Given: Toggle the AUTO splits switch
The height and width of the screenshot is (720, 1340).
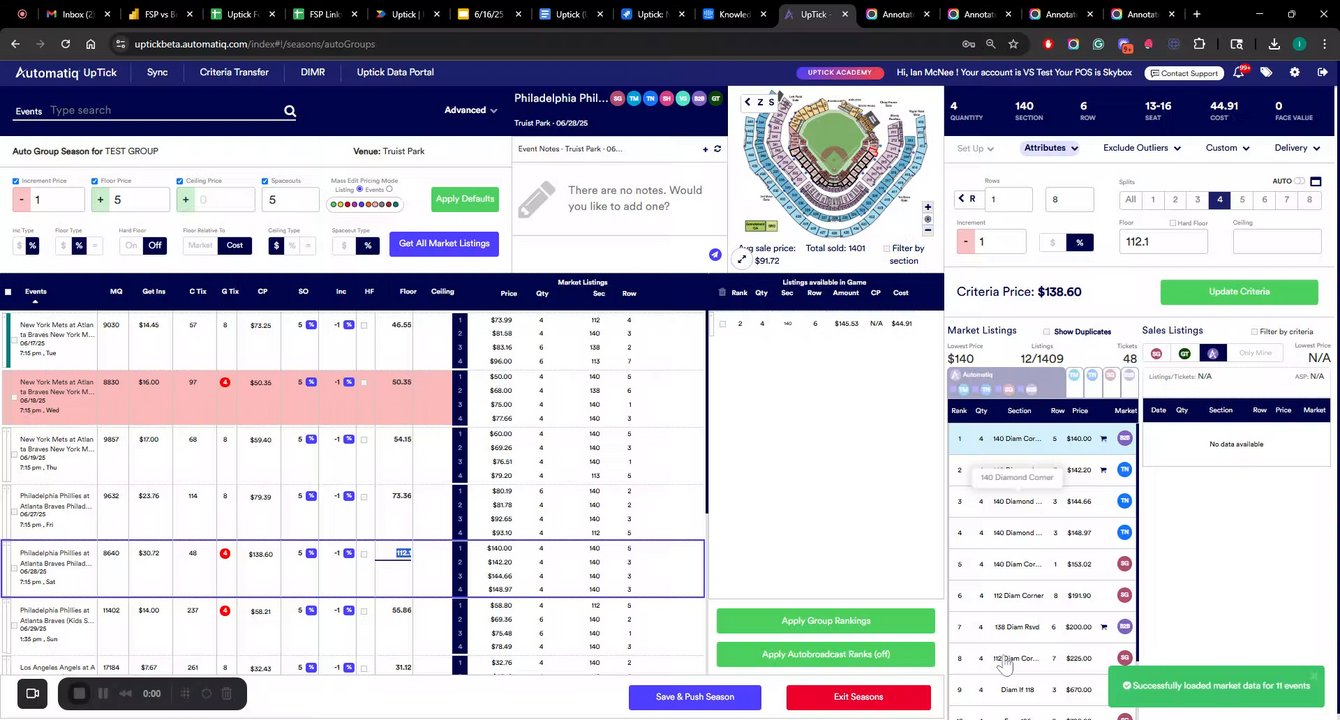Looking at the screenshot, I should [x=1300, y=181].
